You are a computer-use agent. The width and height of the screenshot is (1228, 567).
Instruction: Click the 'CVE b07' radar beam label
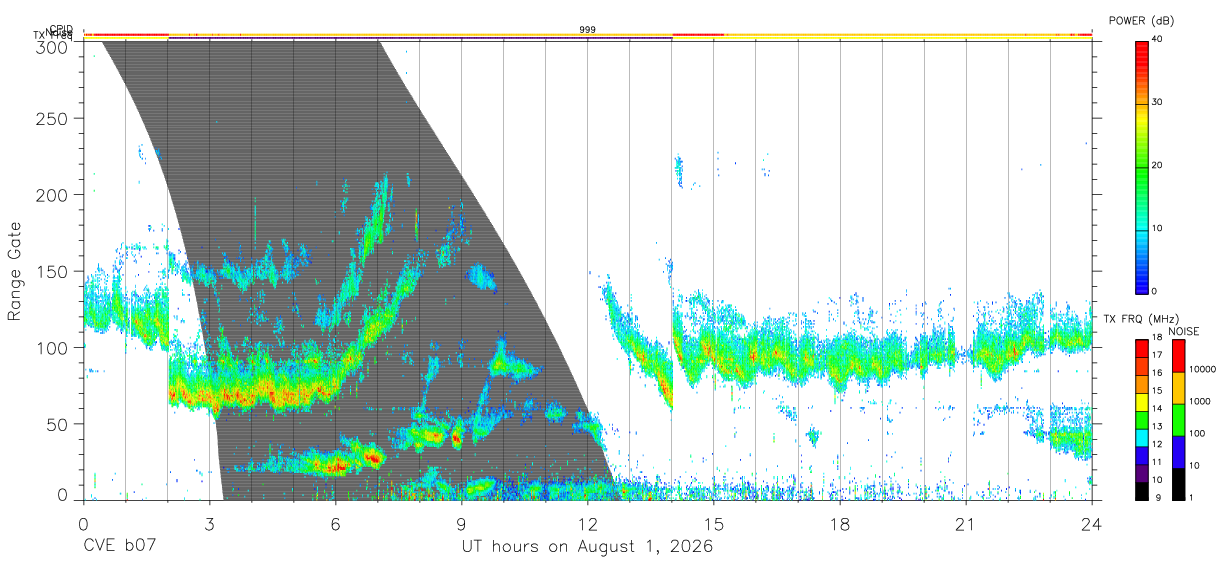(119, 548)
